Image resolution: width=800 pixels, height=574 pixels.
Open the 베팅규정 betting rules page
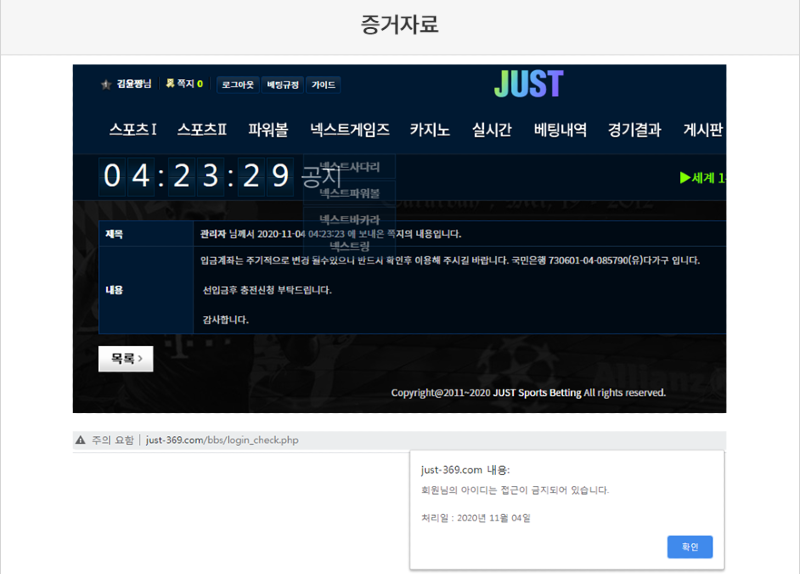coord(282,85)
